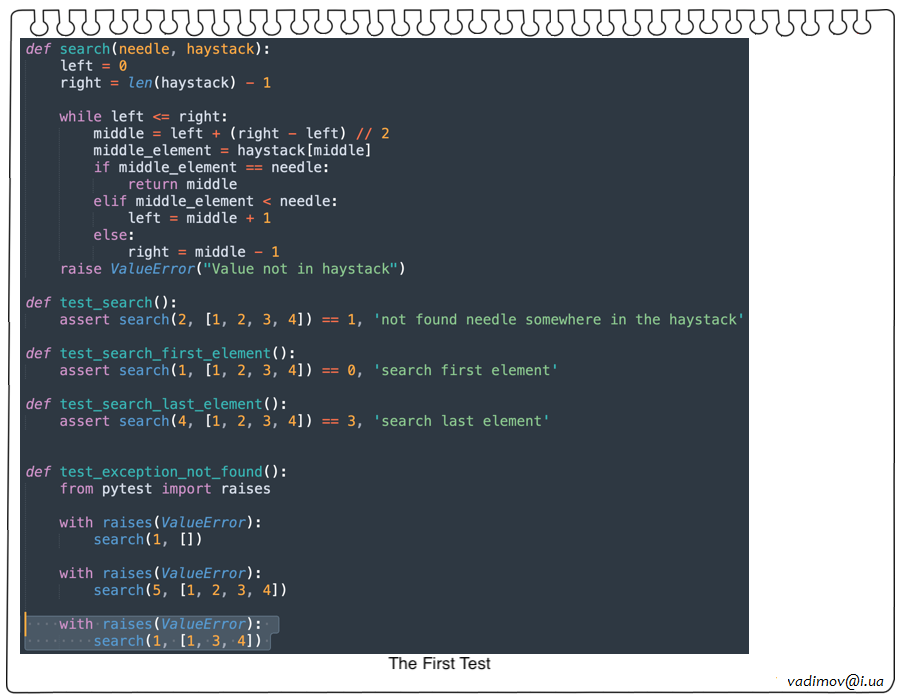Viewport: 900px width, 700px height.
Task: Click the "left = middle + 1" line
Action: coord(199,219)
